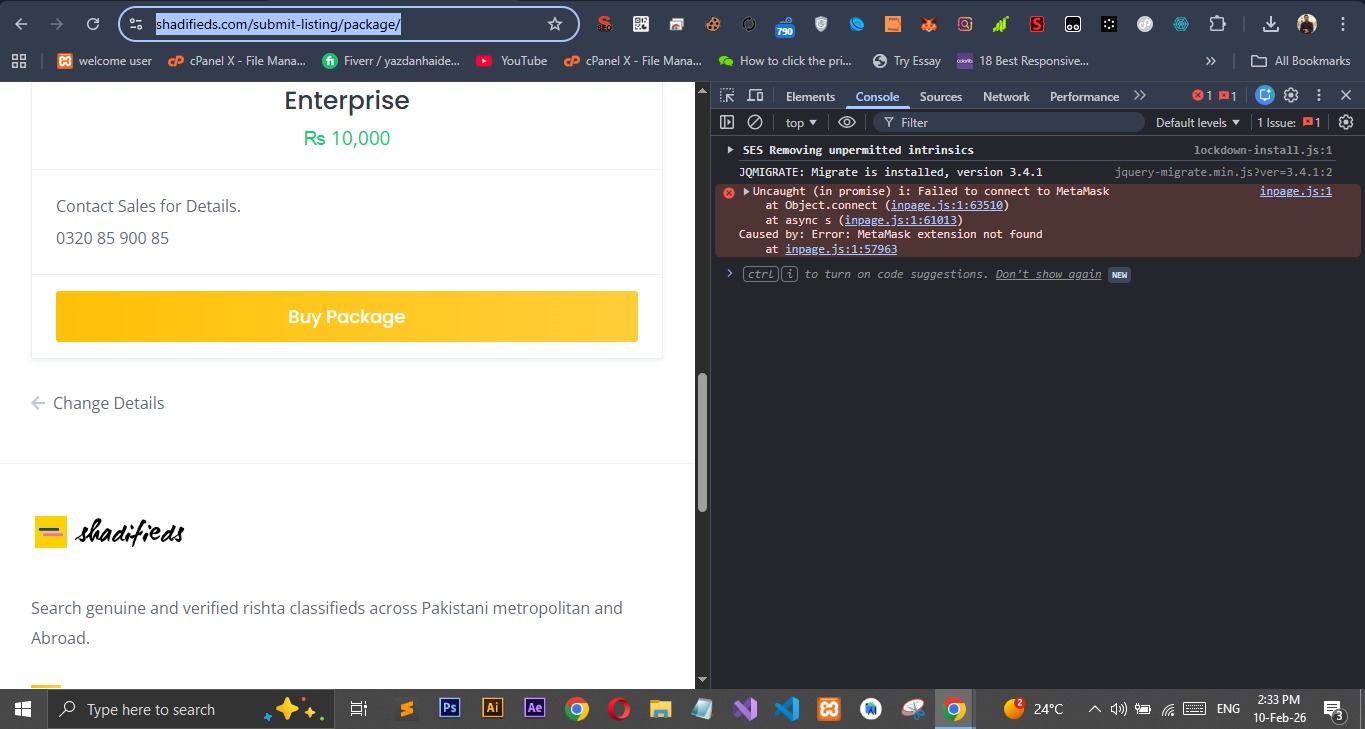Open the Default levels dropdown
Image resolution: width=1365 pixels, height=729 pixels.
pyautogui.click(x=1197, y=122)
